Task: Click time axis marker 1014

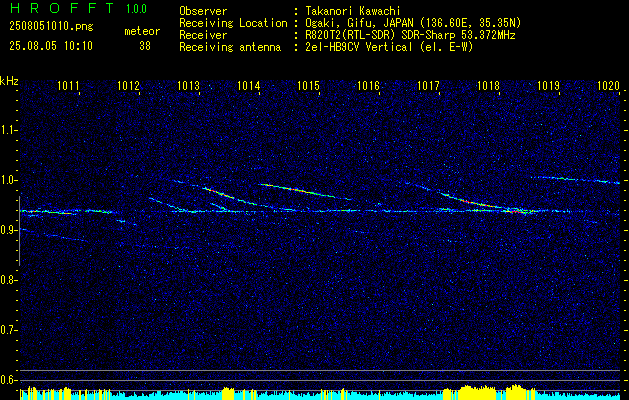Action: point(248,85)
